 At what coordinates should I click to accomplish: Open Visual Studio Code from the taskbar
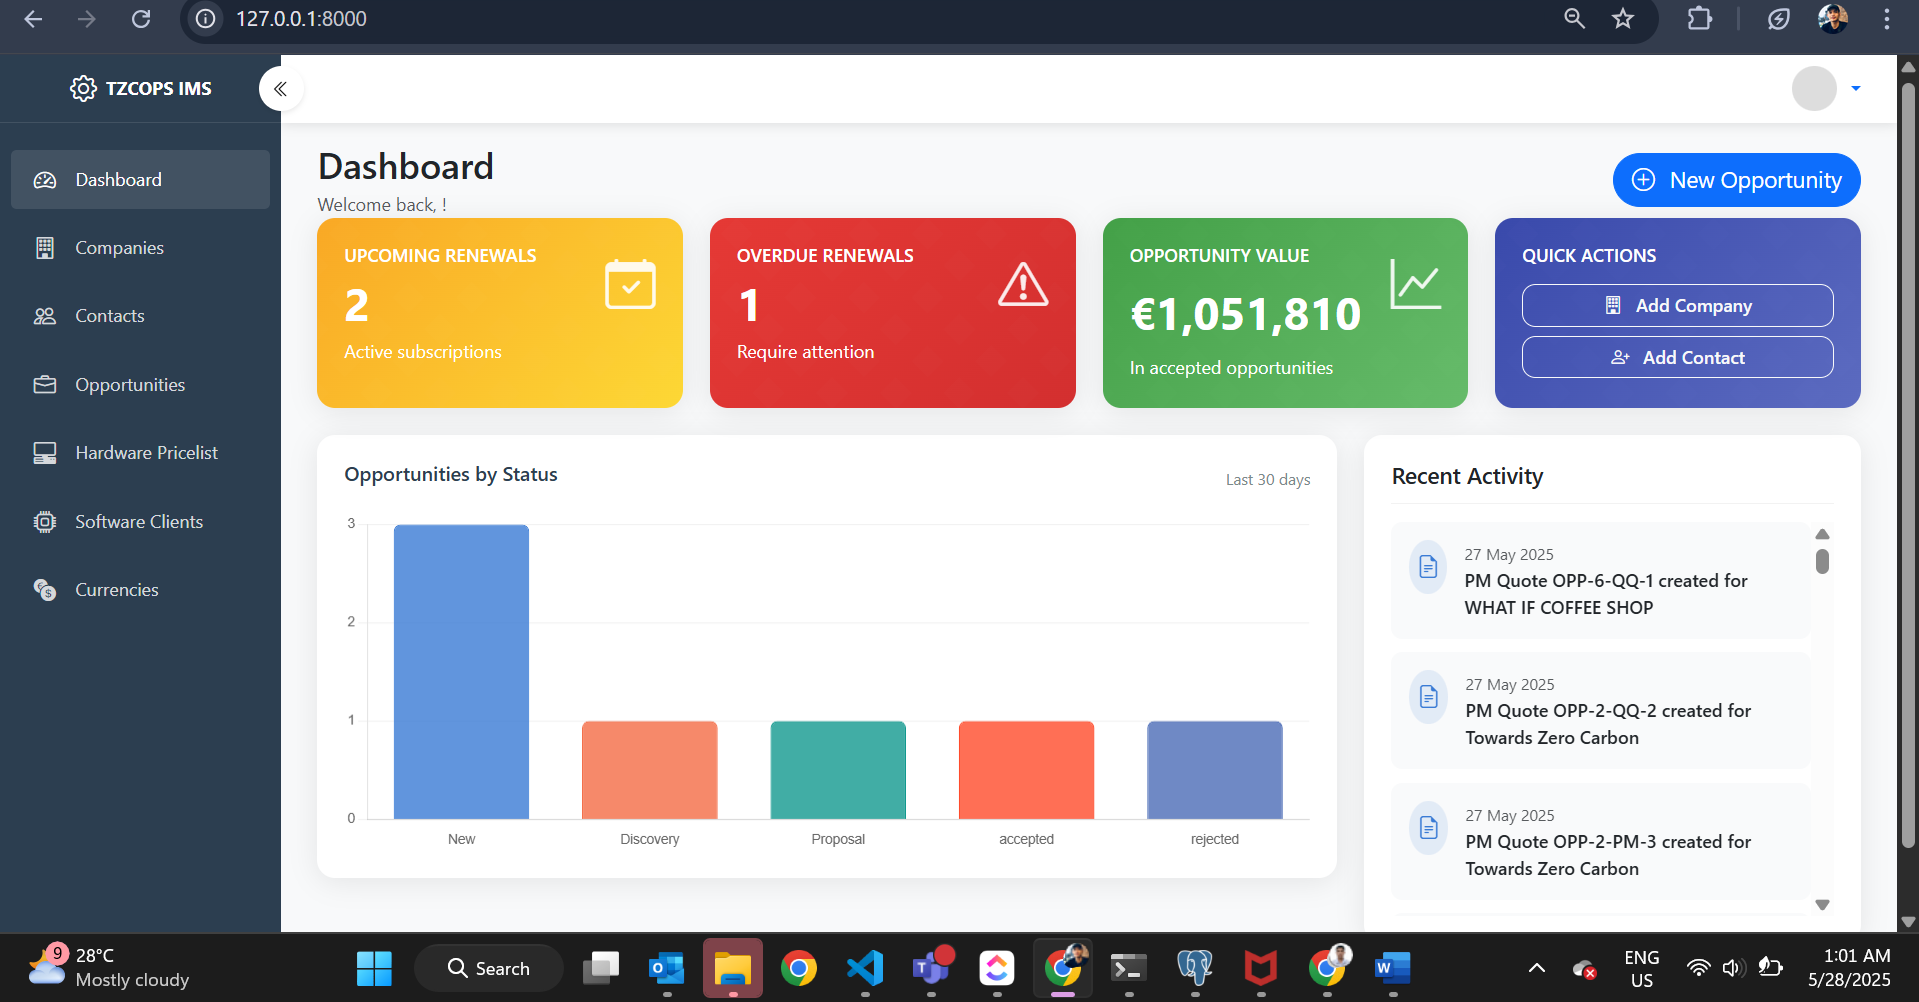coord(865,968)
